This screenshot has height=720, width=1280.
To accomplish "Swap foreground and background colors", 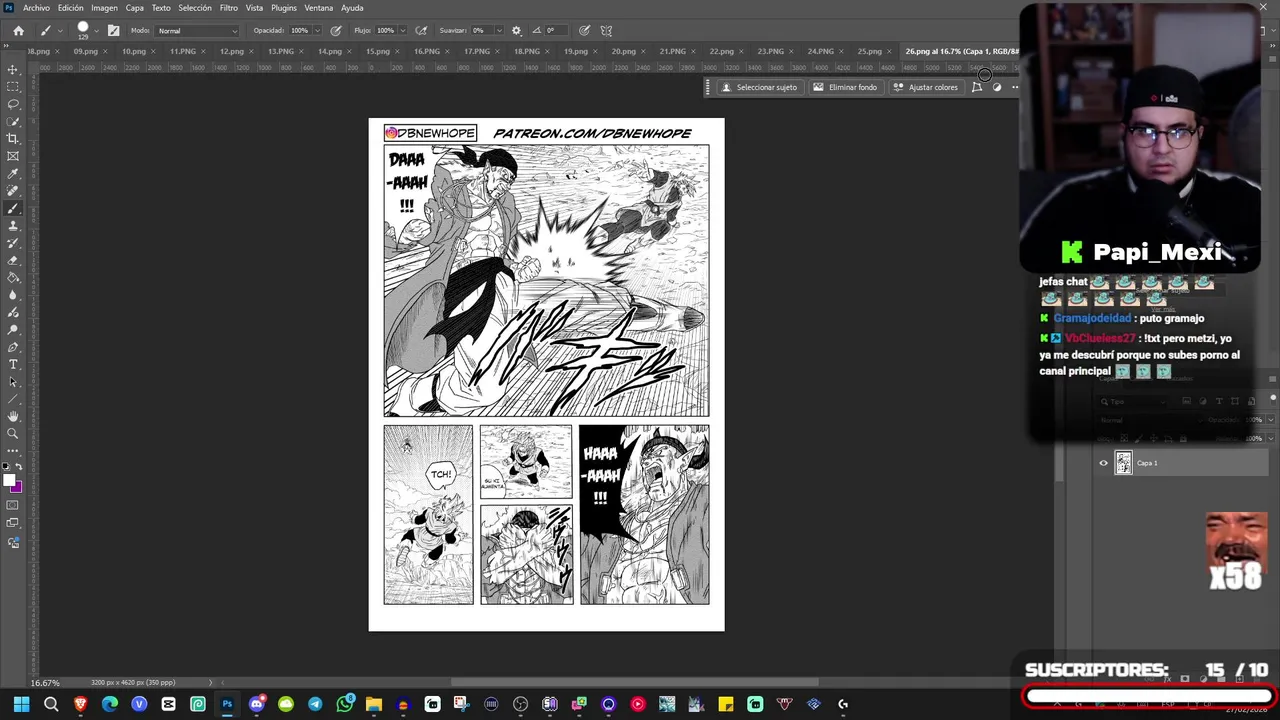I will [x=19, y=467].
